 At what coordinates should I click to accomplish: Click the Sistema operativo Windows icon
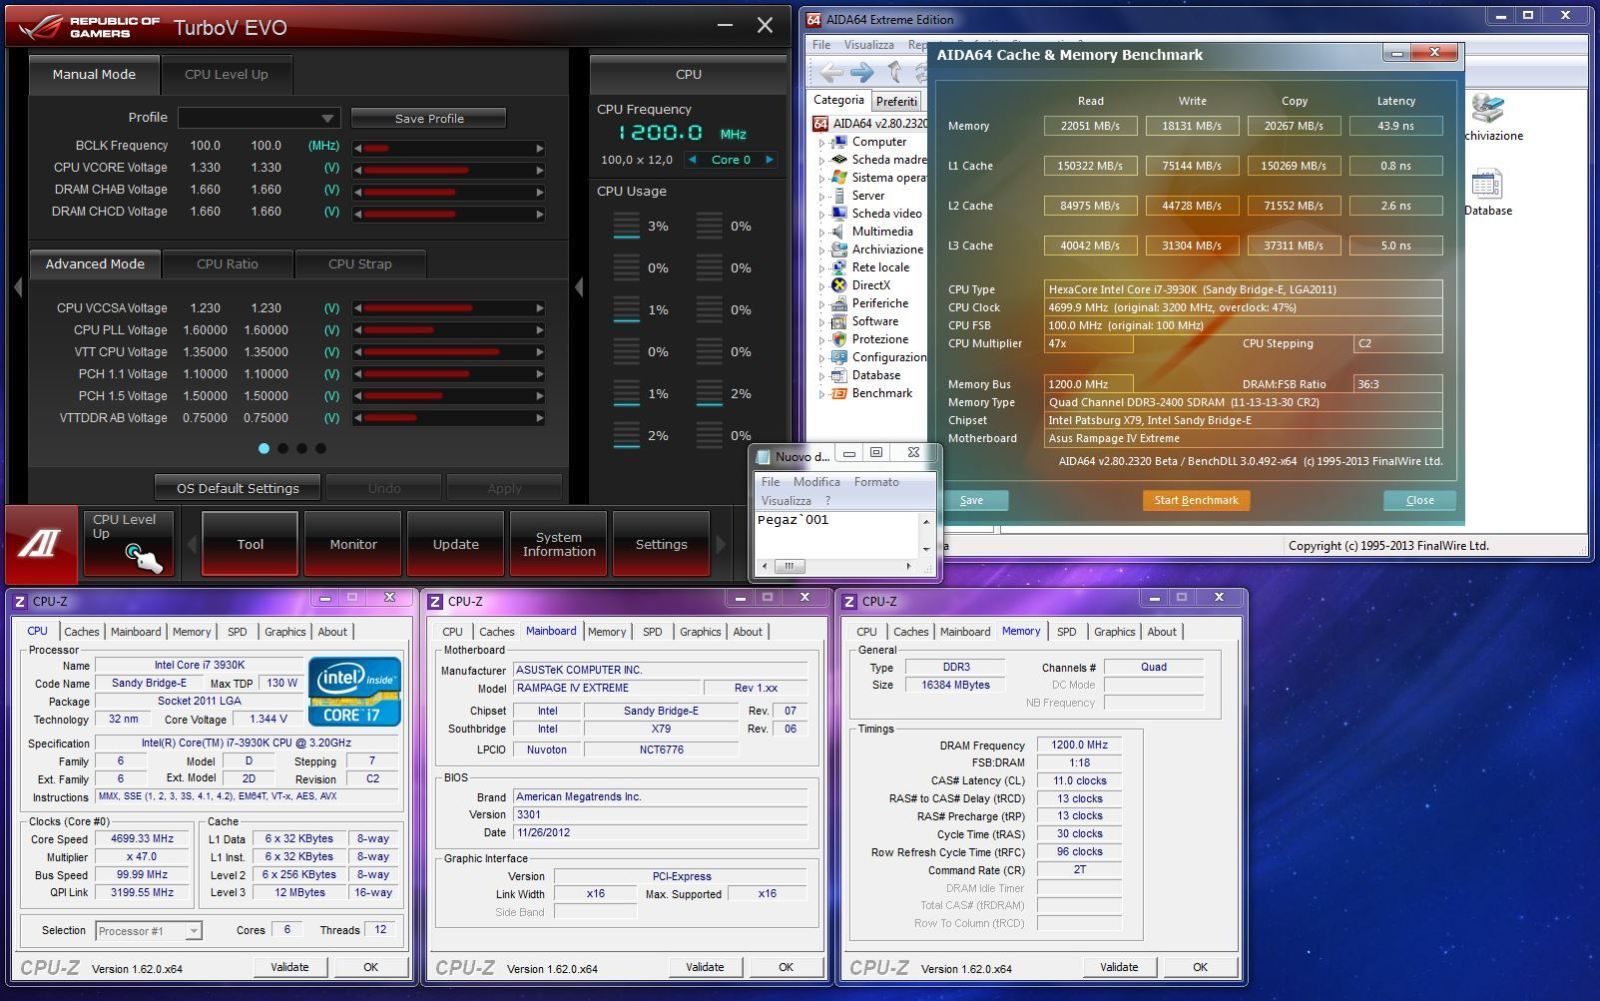[840, 177]
